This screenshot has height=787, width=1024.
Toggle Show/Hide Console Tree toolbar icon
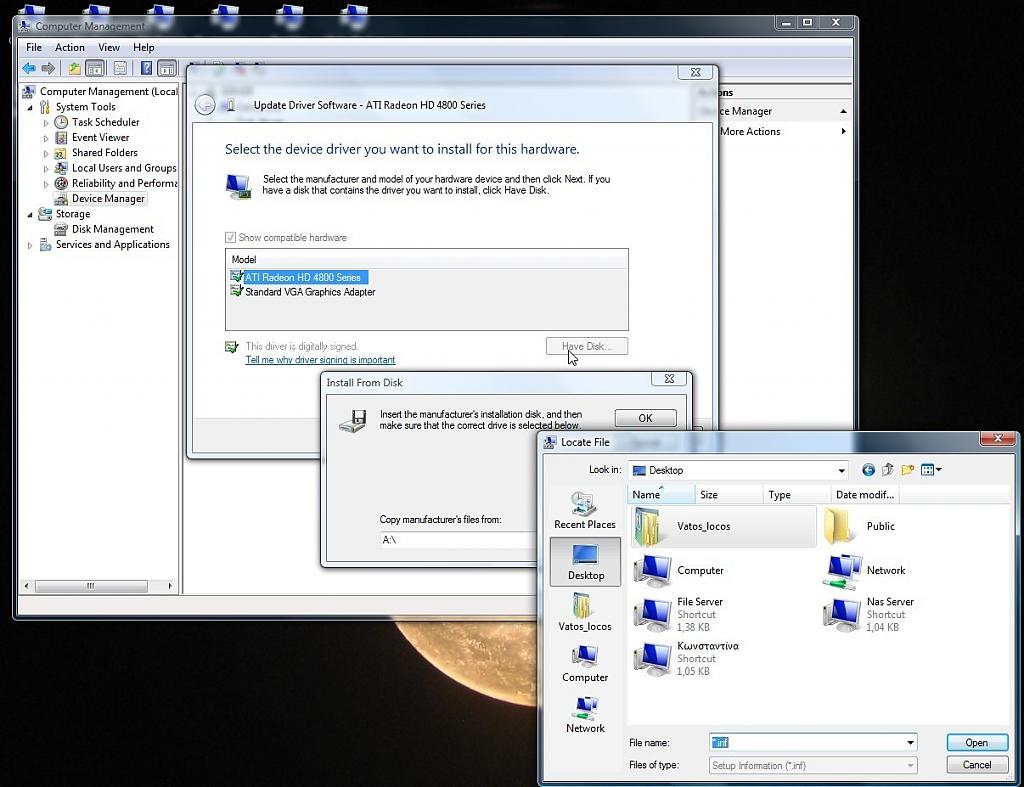tap(95, 68)
